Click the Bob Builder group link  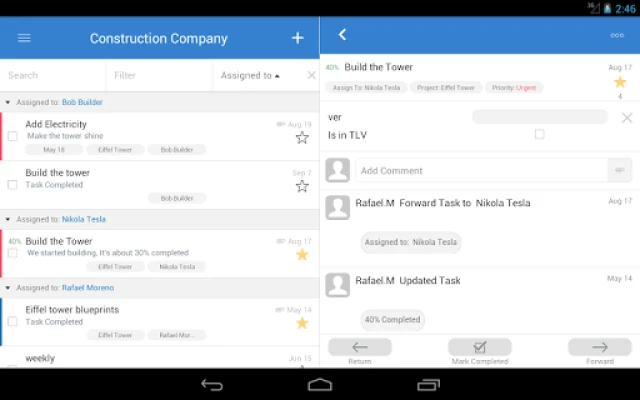(x=82, y=102)
